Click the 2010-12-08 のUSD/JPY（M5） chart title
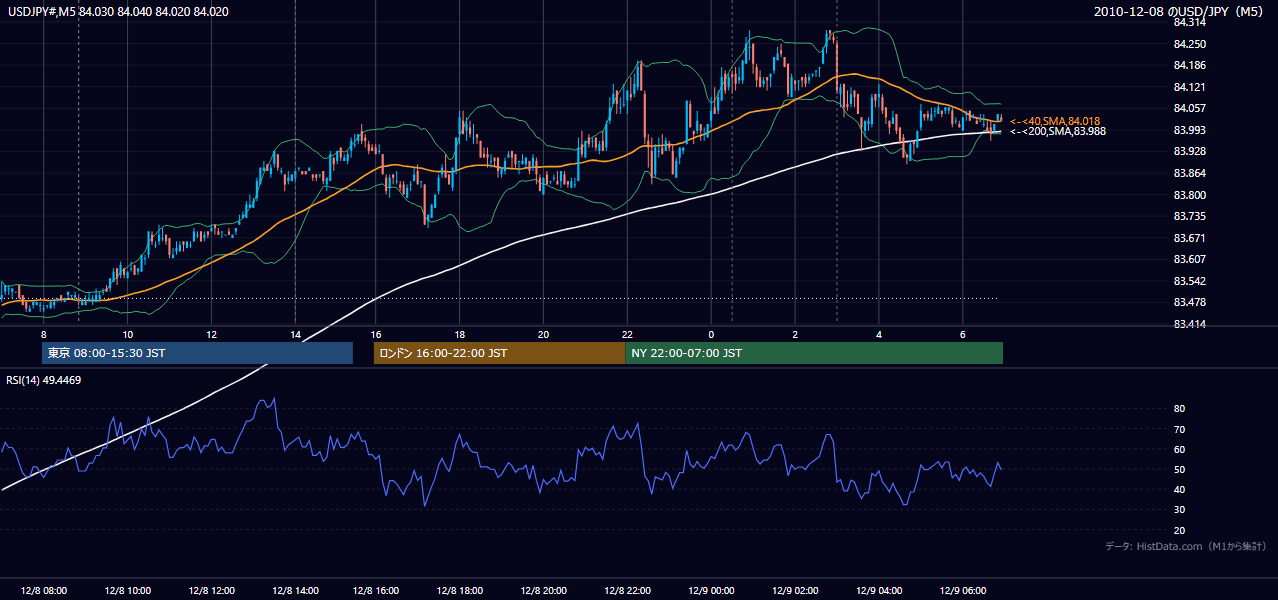1278x600 pixels. (1180, 12)
